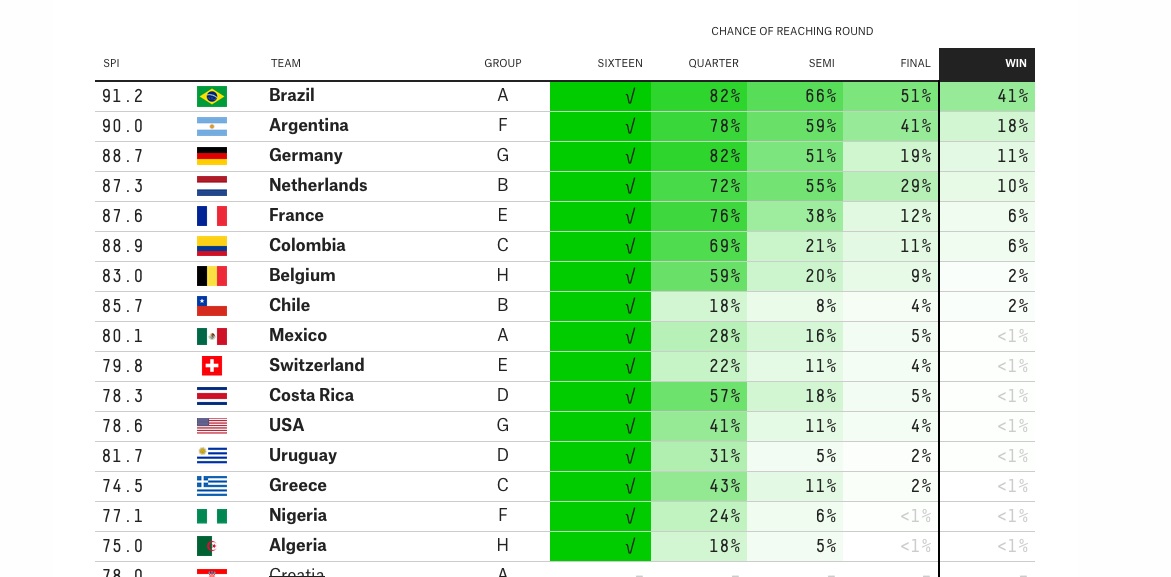Click the Costa Rica flag icon
1171x577 pixels.
point(211,396)
